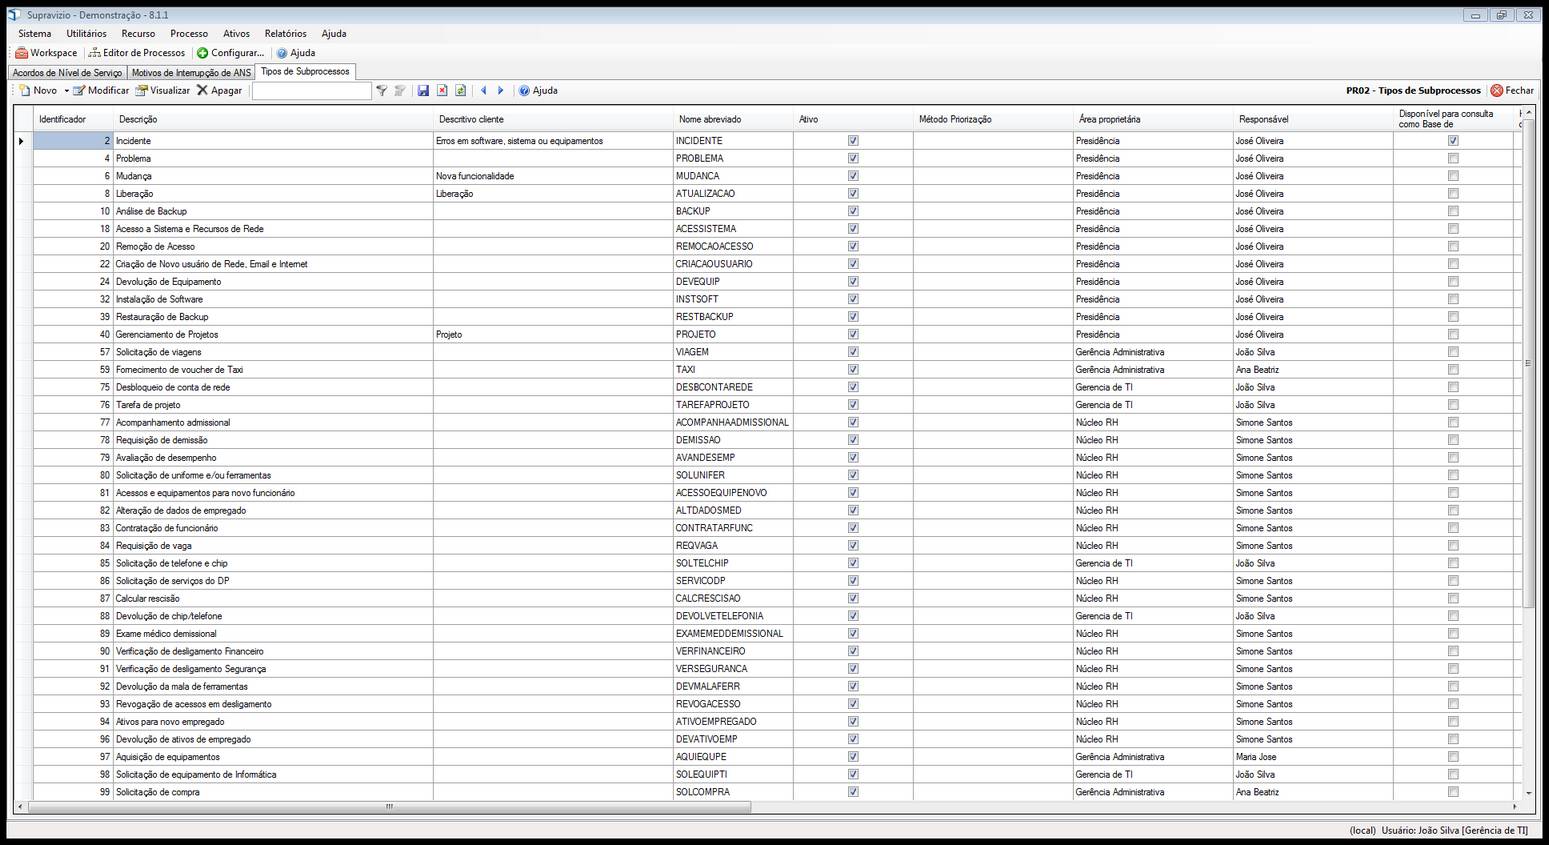Open the Relatórios menu
The width and height of the screenshot is (1549, 845).
[286, 34]
